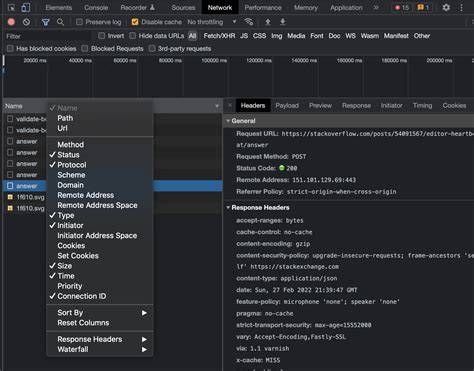This screenshot has width=474, height=371.
Task: Select the second 1f610.svg request
Action: point(30,208)
